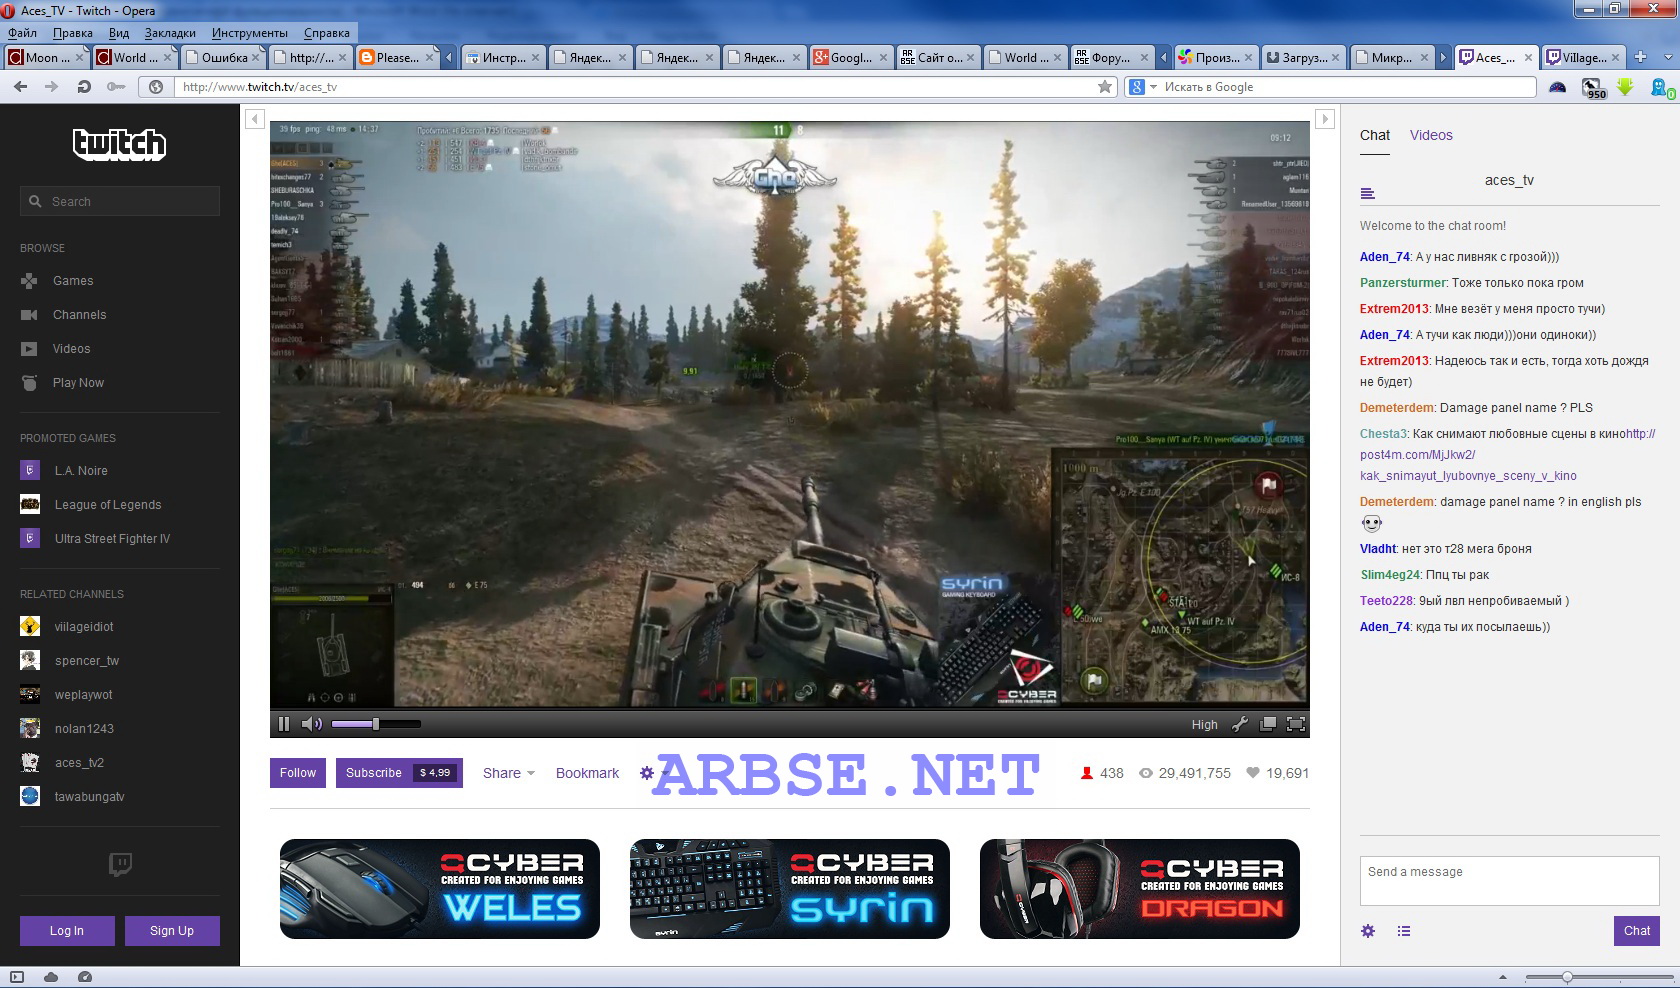Image resolution: width=1680 pixels, height=988 pixels.
Task: Show the chat viewer list icon
Action: point(1404,931)
